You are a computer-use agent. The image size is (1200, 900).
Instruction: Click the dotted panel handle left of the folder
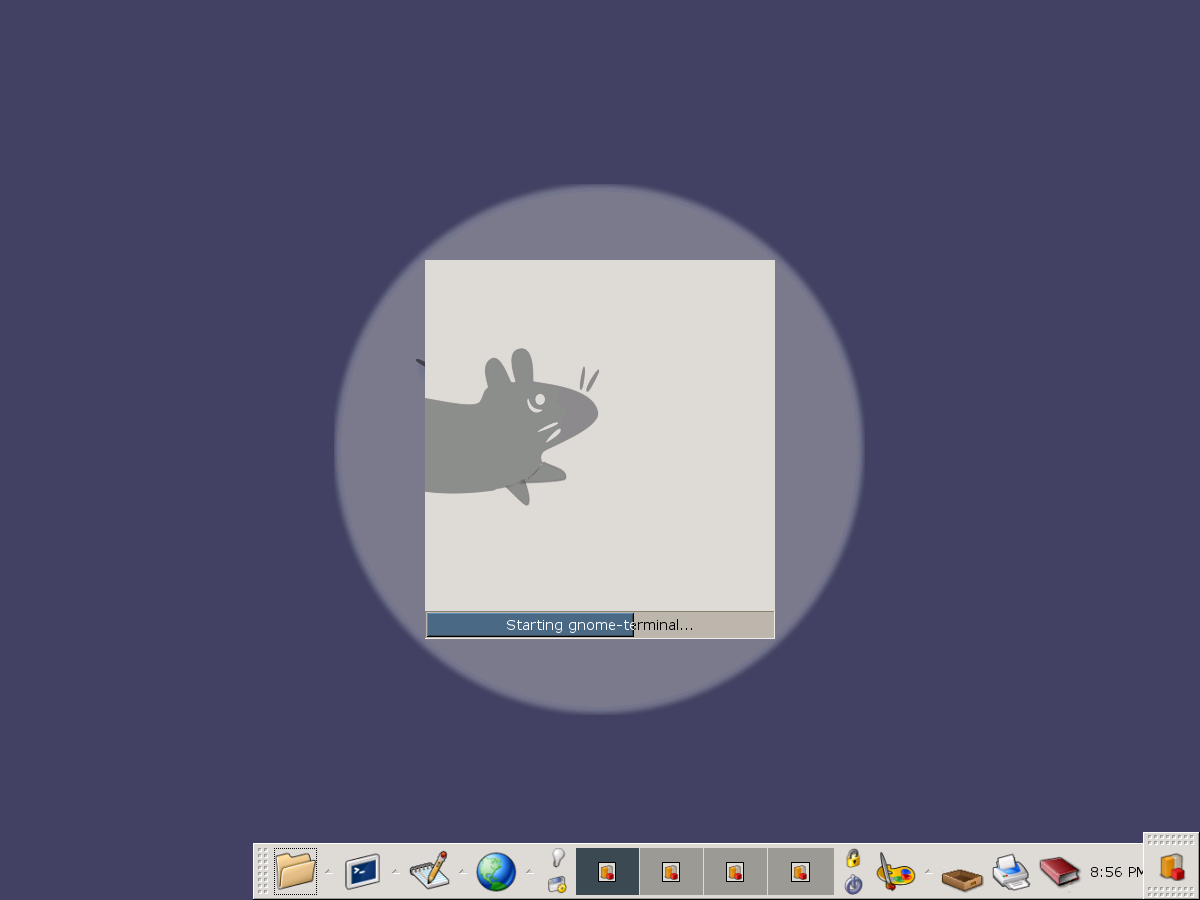263,871
